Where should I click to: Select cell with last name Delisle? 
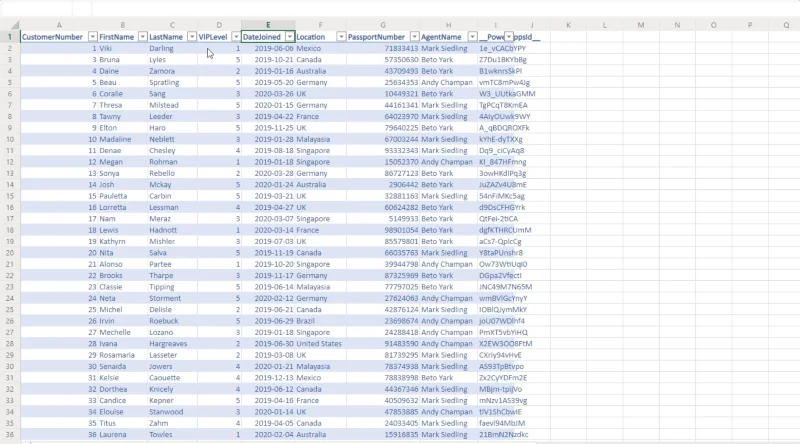click(x=172, y=310)
